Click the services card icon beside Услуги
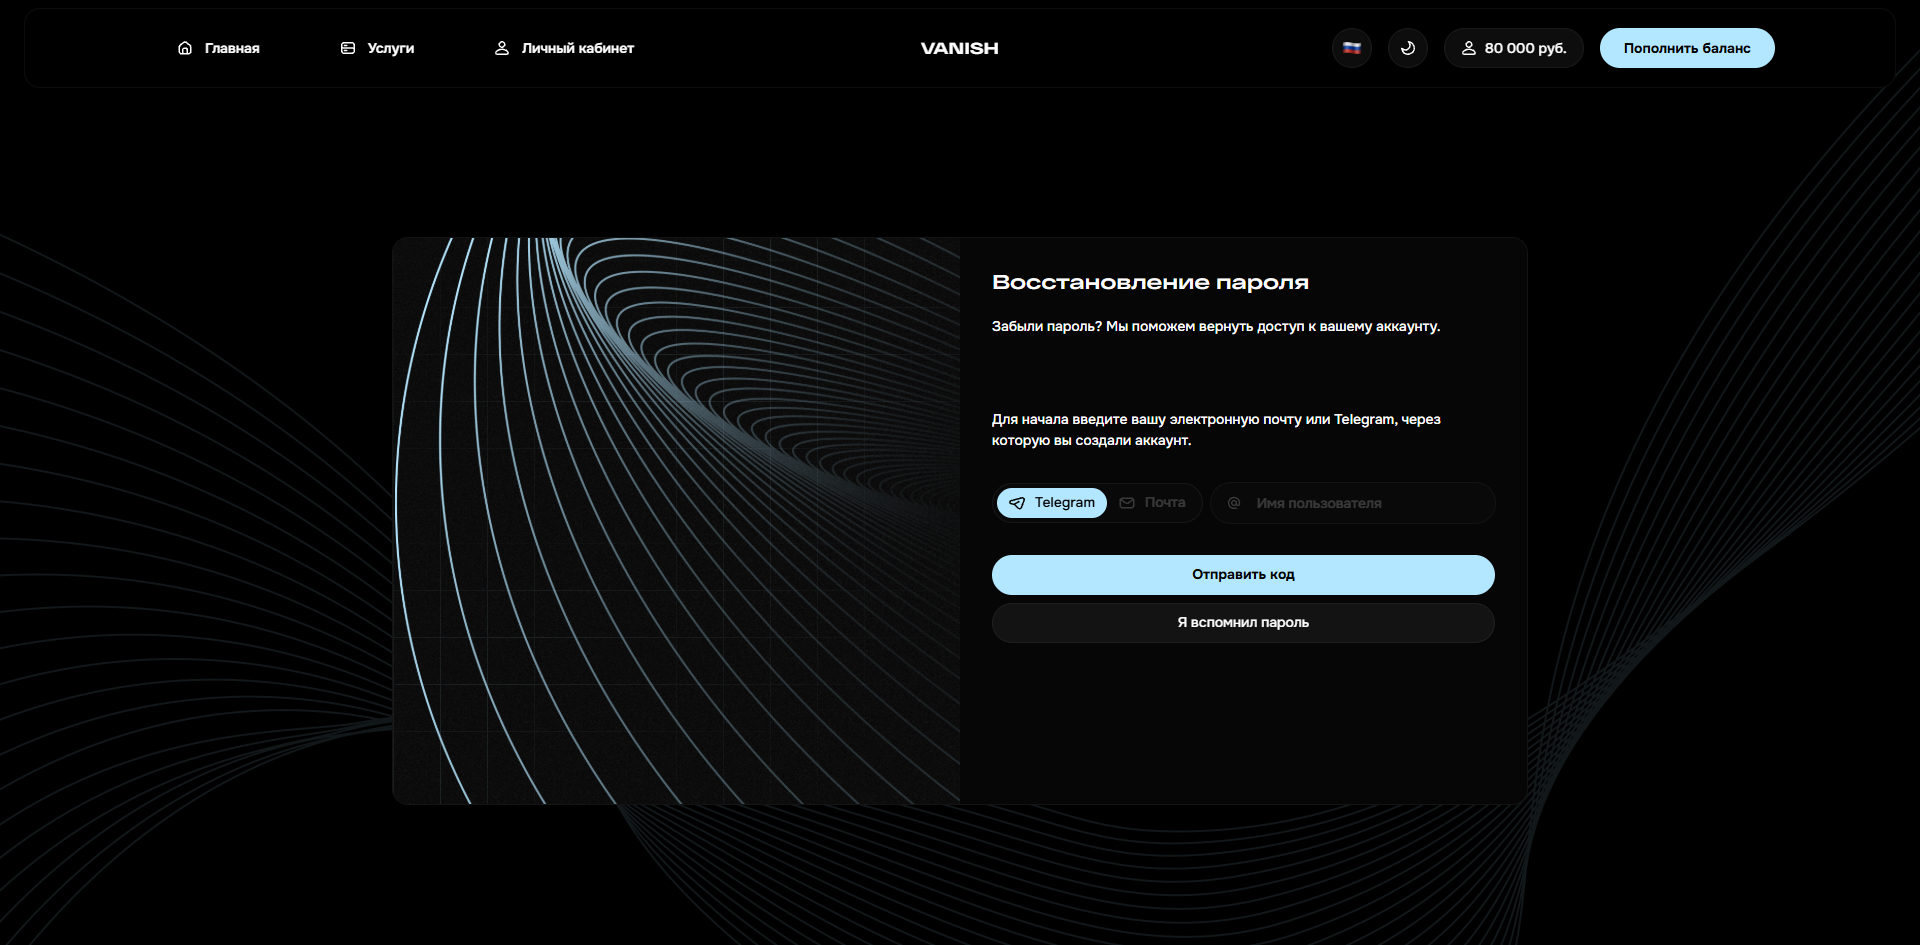Viewport: 1920px width, 945px height. click(x=348, y=48)
